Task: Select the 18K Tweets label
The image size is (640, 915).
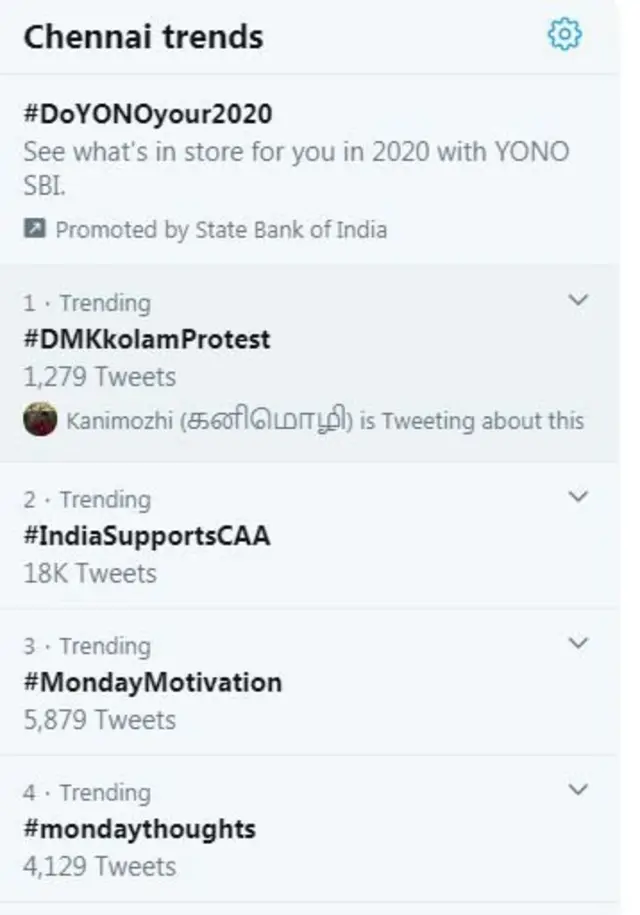Action: pos(90,574)
